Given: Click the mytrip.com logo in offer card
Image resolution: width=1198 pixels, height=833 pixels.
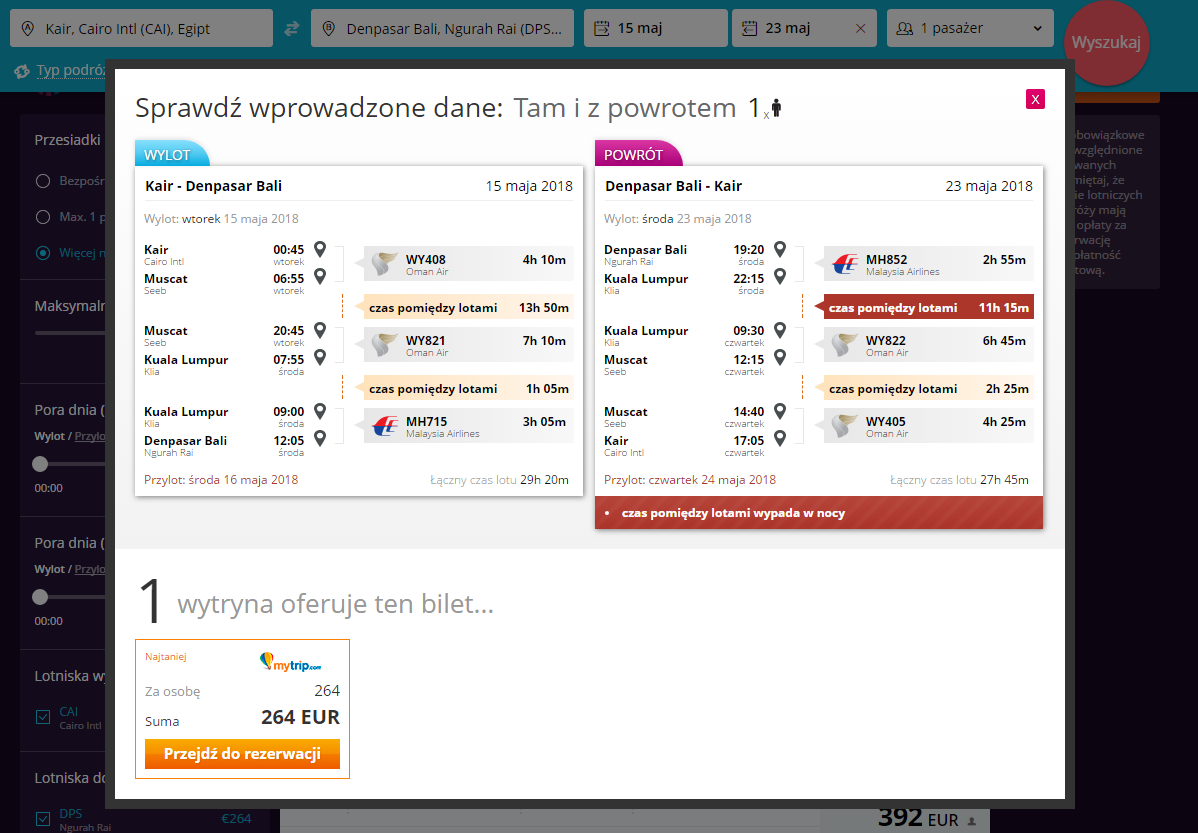Looking at the screenshot, I should click(x=290, y=663).
